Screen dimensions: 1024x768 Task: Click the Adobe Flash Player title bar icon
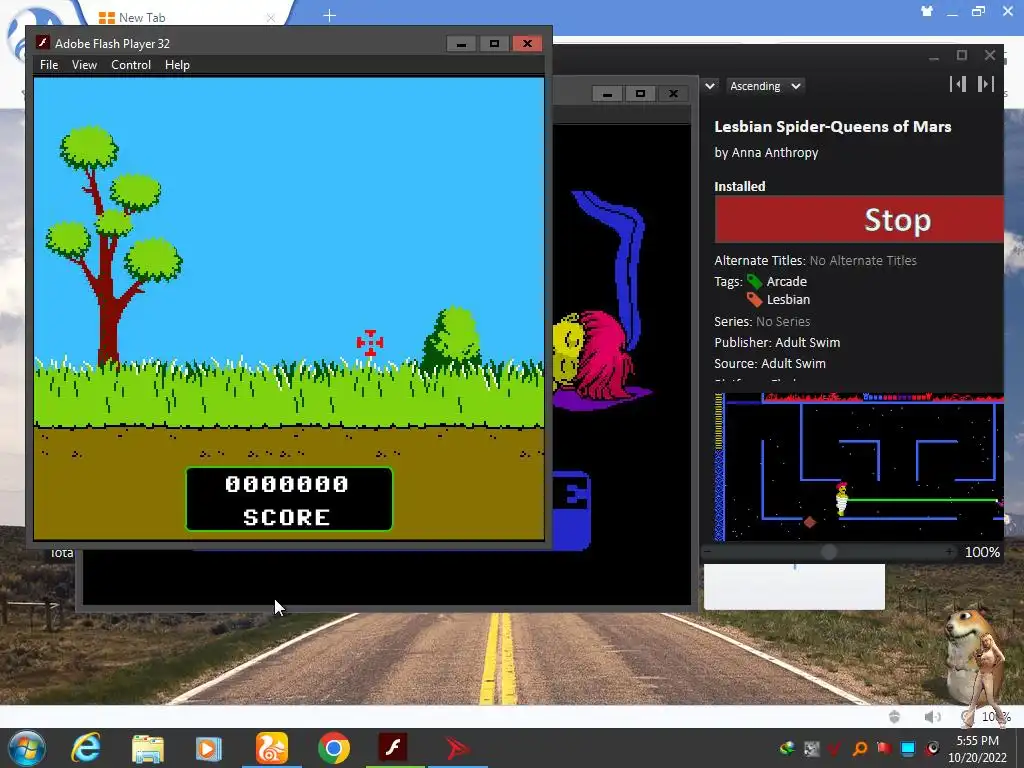pos(42,43)
